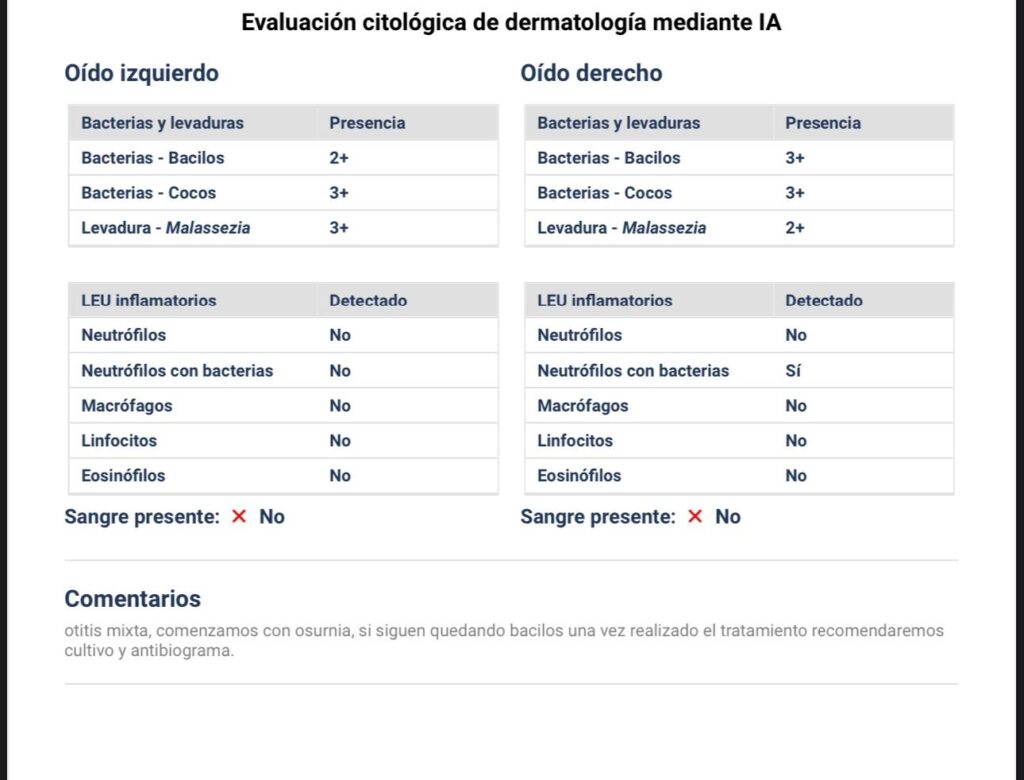Select left ear Eosinófilos row label
This screenshot has height=780, width=1024.
tap(123, 476)
